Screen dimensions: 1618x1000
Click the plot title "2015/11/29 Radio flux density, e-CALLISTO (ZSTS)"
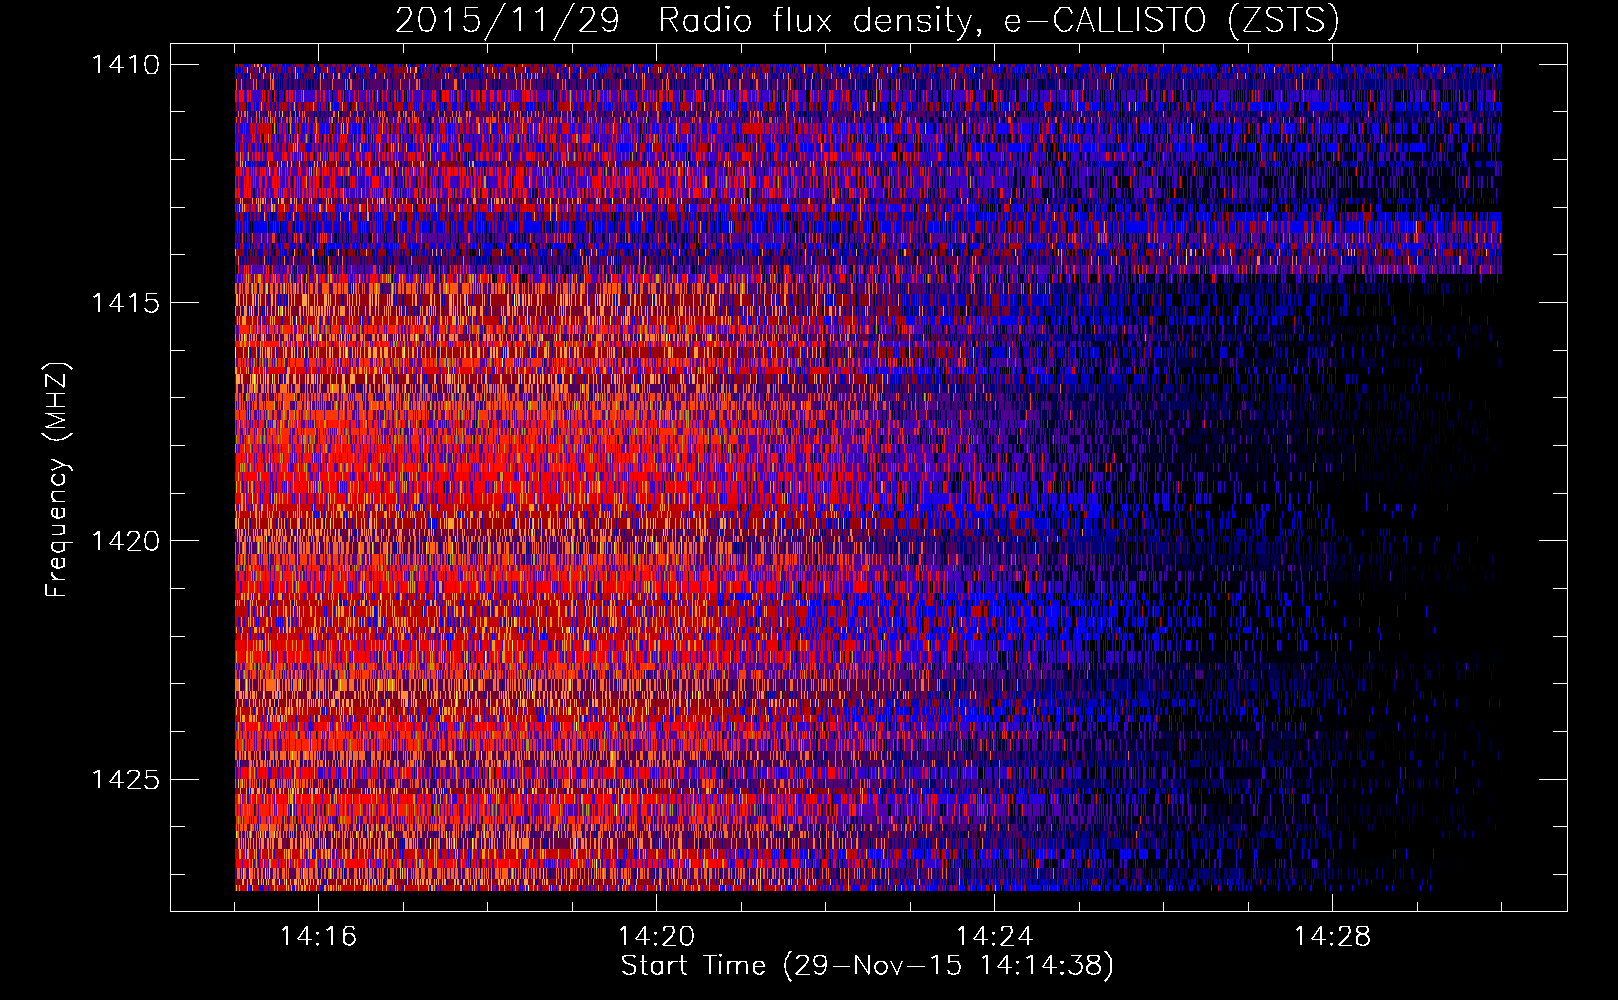(867, 21)
